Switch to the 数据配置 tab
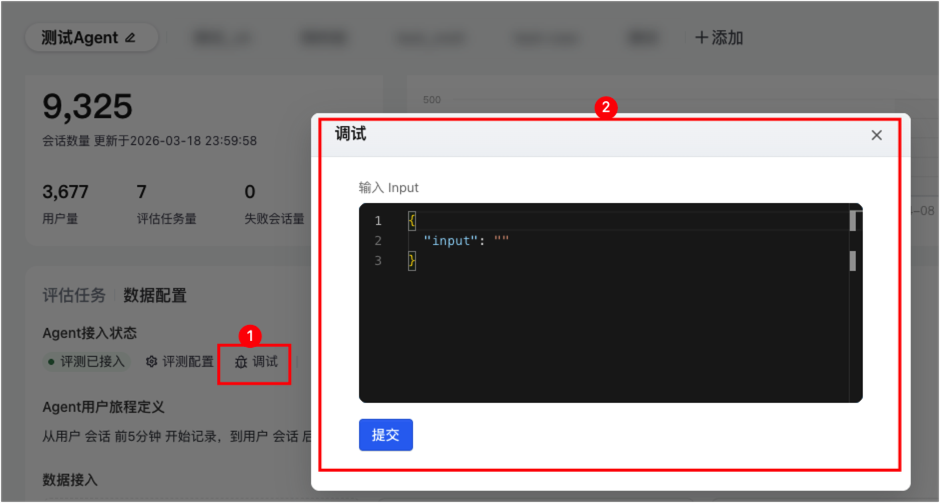940x503 pixels. [155, 295]
